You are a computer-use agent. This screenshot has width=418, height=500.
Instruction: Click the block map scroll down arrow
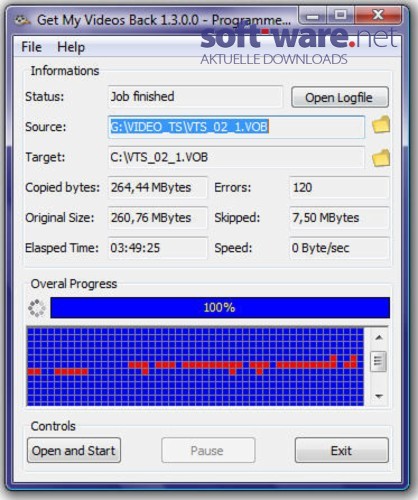[x=379, y=396]
